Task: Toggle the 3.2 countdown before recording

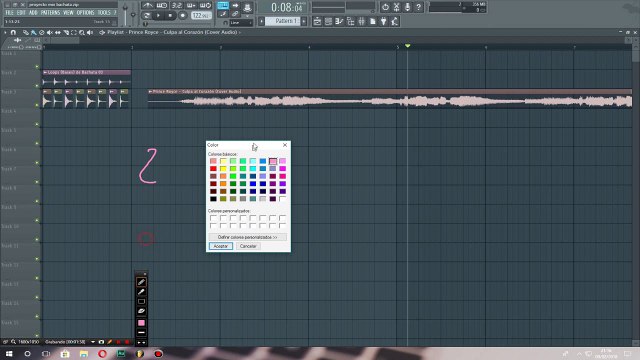Action: [176, 5]
